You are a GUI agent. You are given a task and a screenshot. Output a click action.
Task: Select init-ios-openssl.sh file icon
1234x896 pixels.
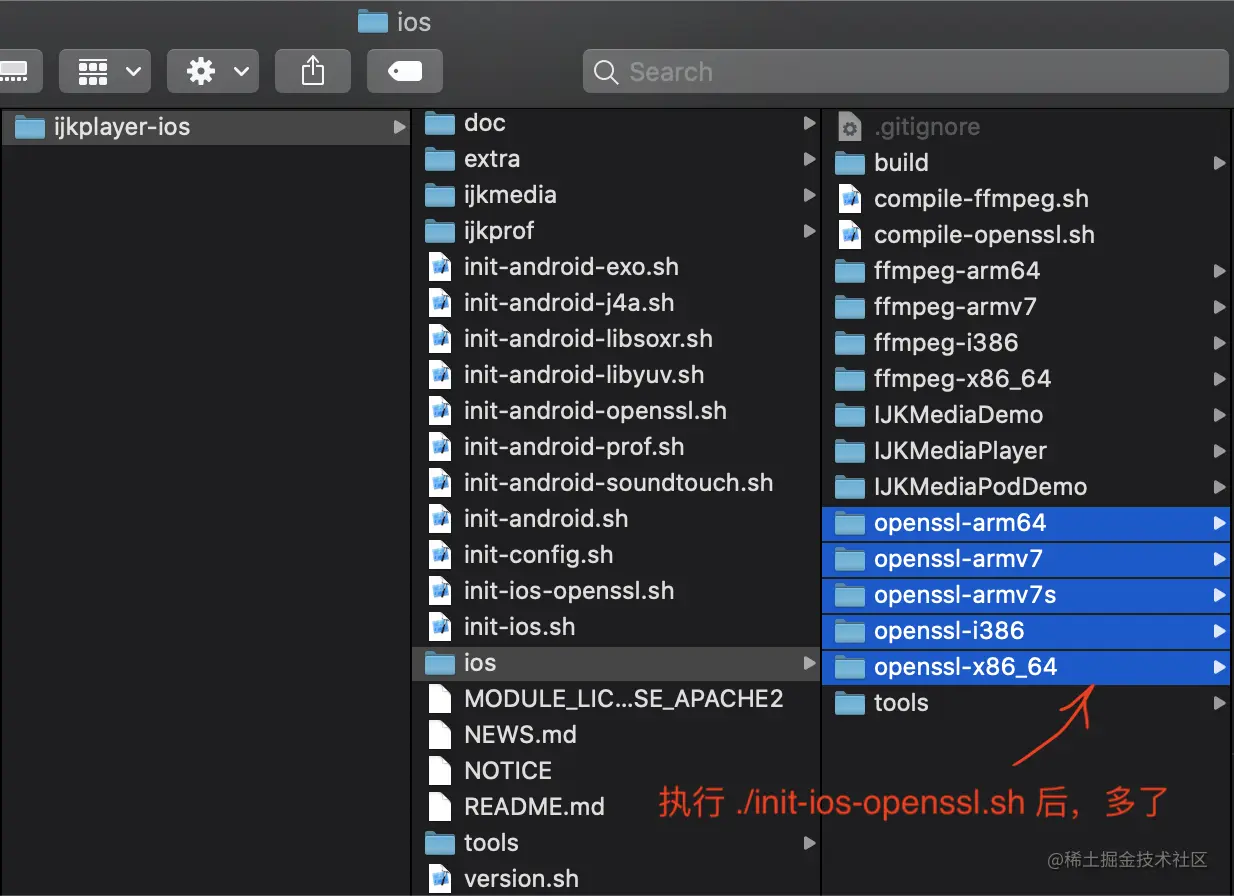click(x=440, y=591)
